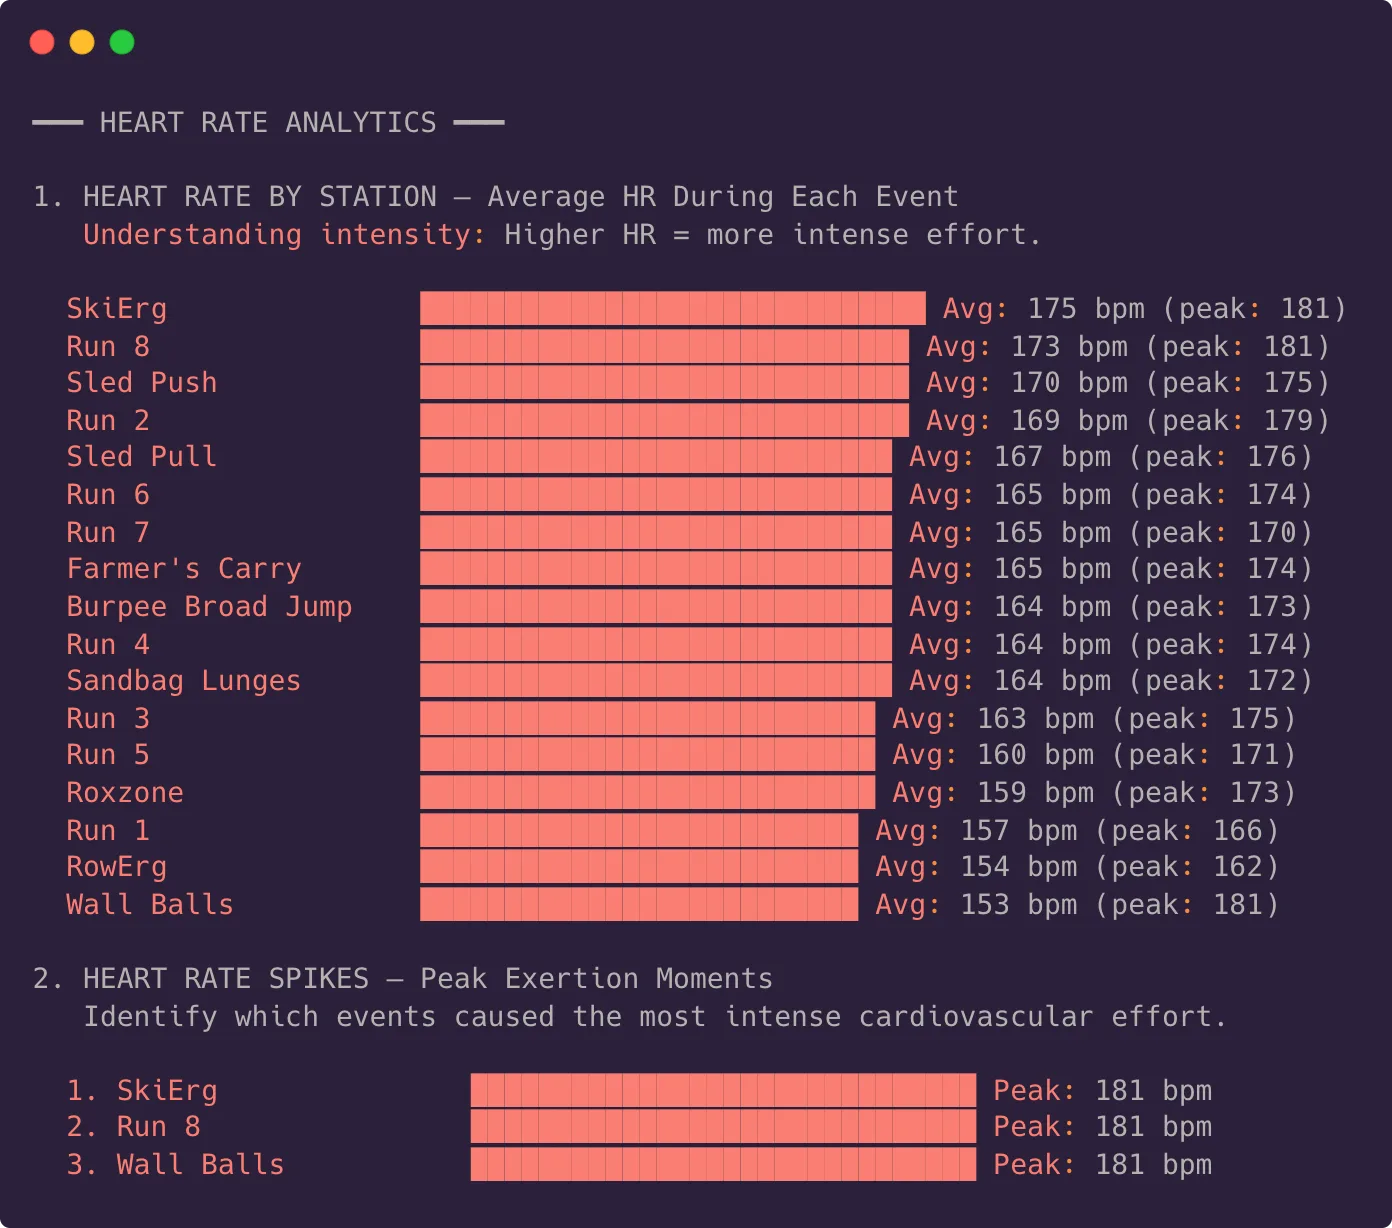
Task: Click the Farmer's Carry average HR bar
Action: click(x=656, y=569)
